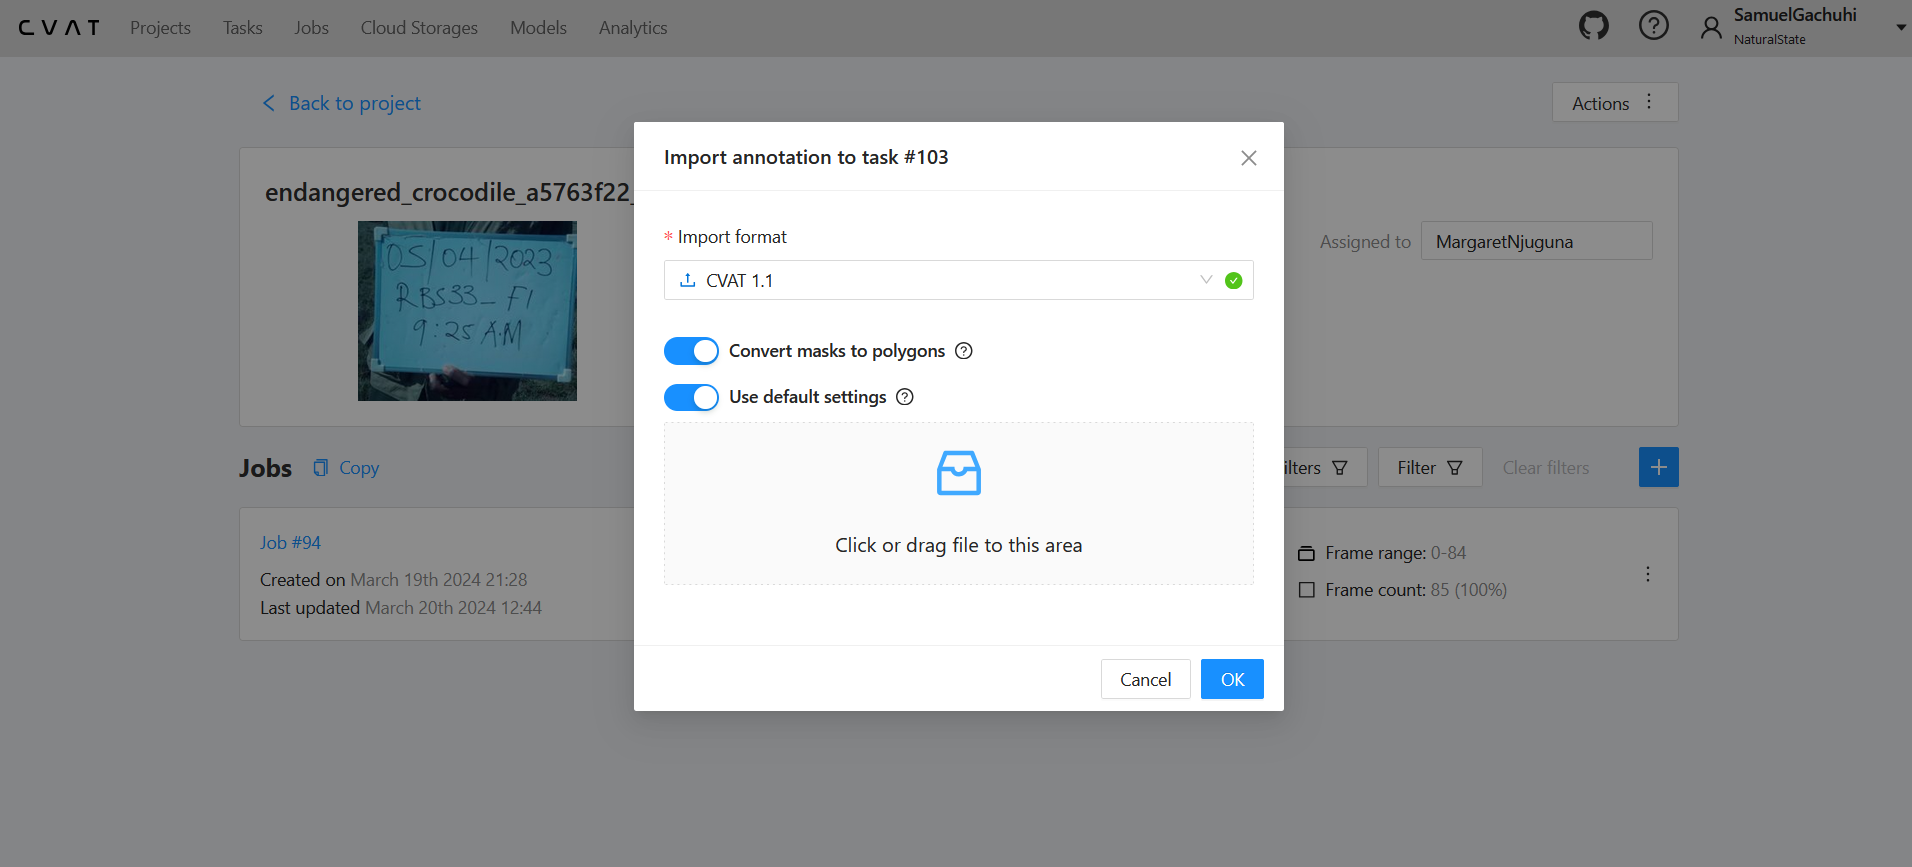Add a new job with plus button
This screenshot has width=1912, height=867.
(x=1658, y=467)
